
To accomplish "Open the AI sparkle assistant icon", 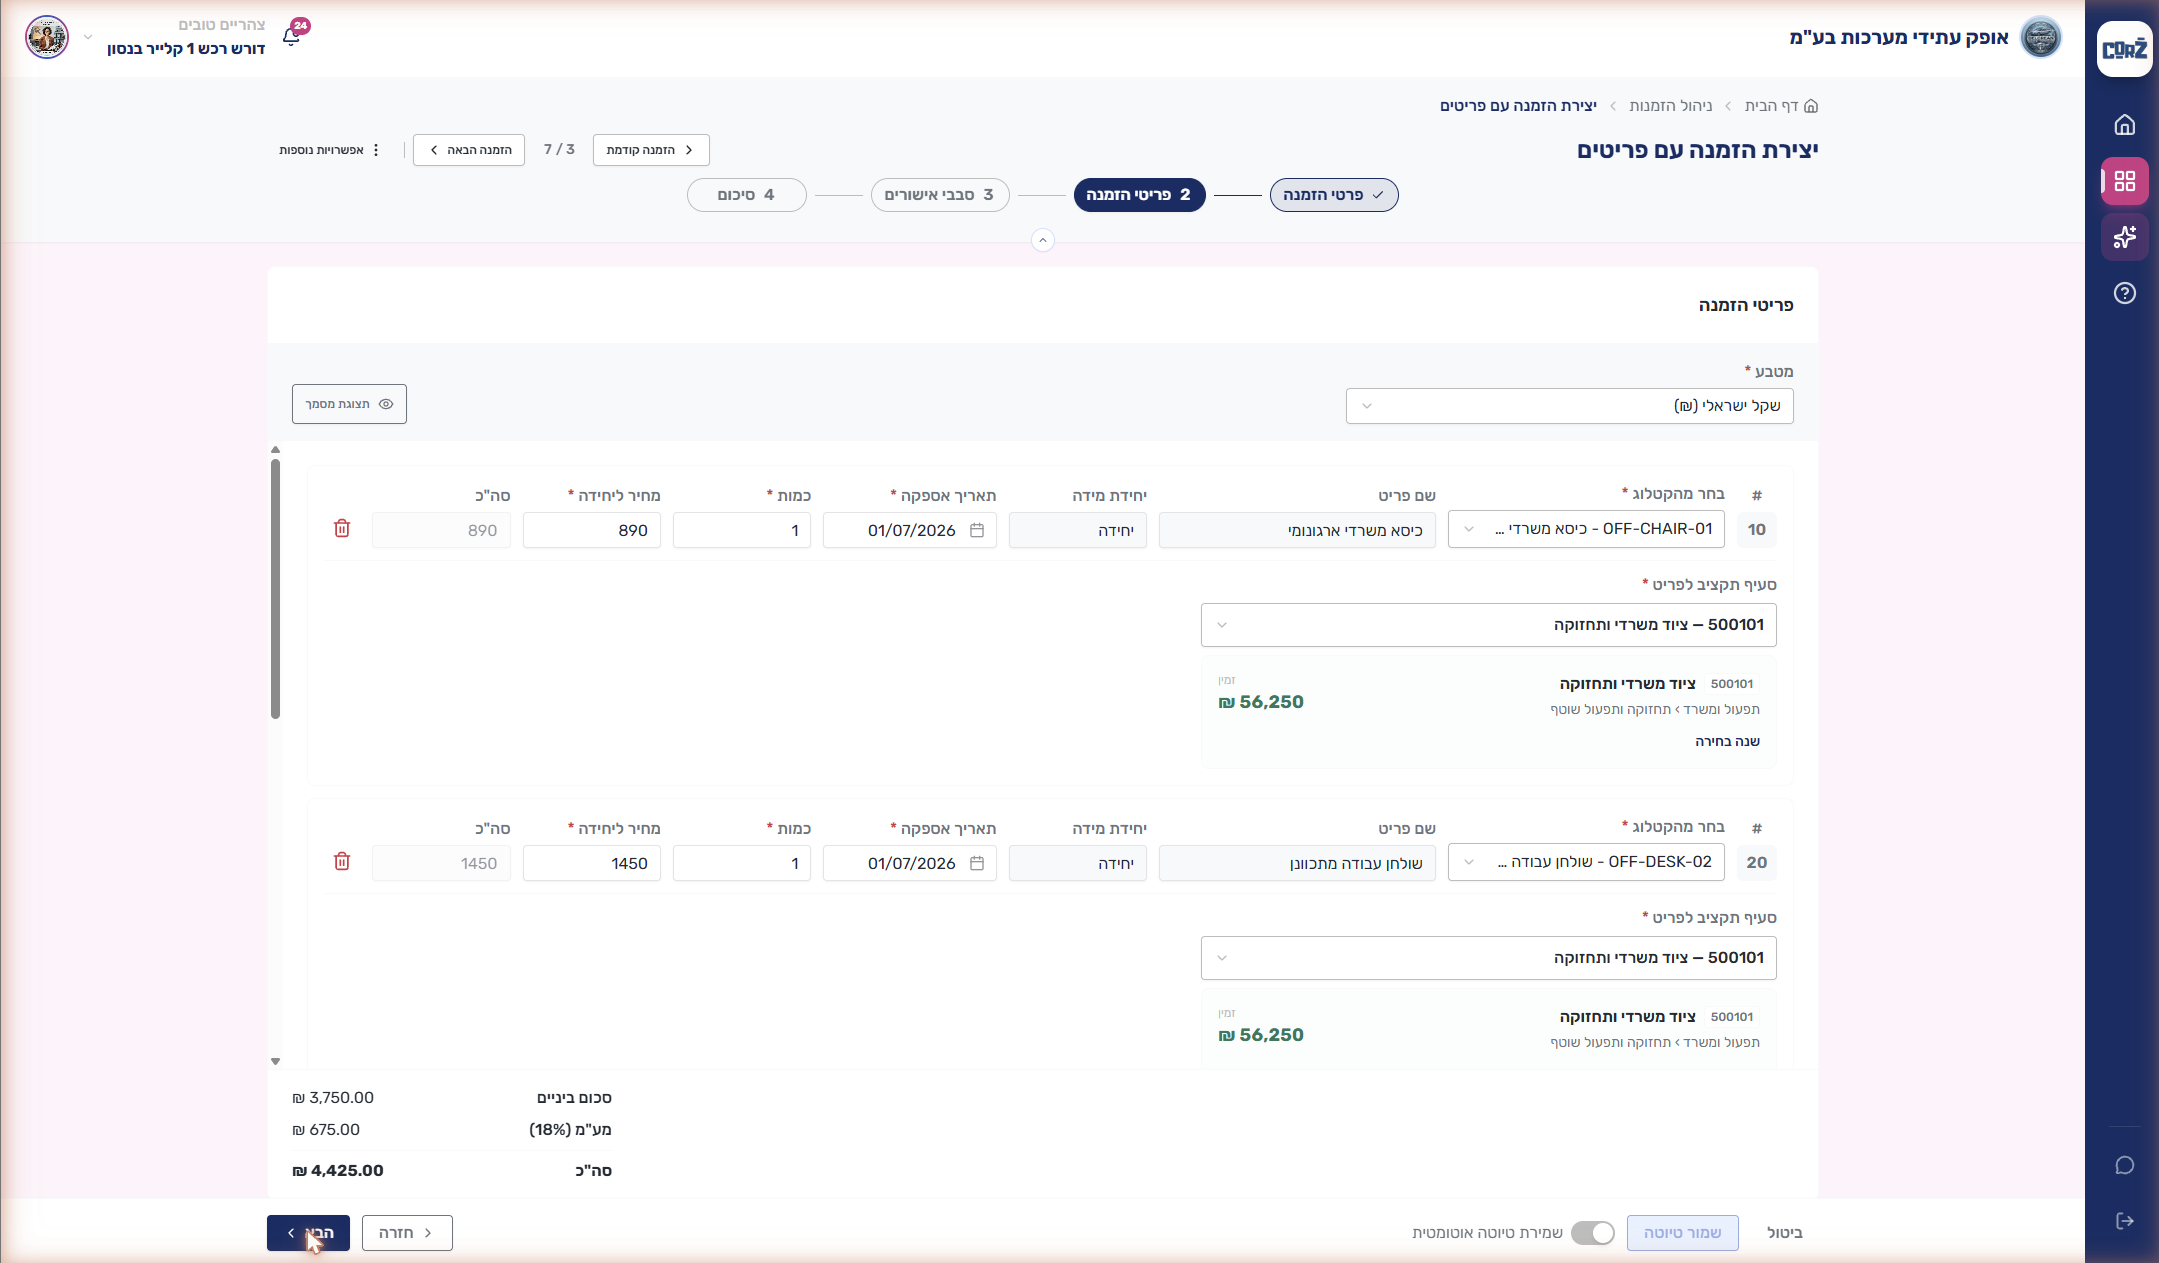I will tap(2124, 237).
